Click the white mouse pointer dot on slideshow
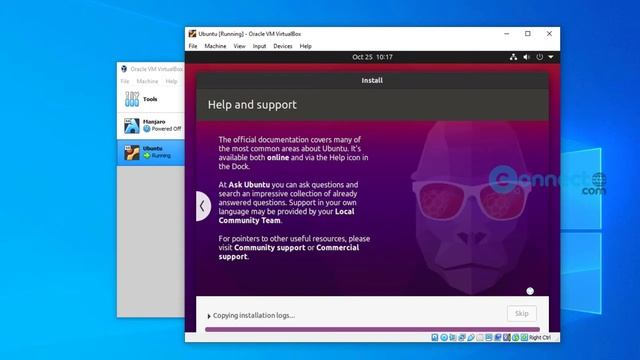Screen dimensions: 640x360 pos(530,291)
